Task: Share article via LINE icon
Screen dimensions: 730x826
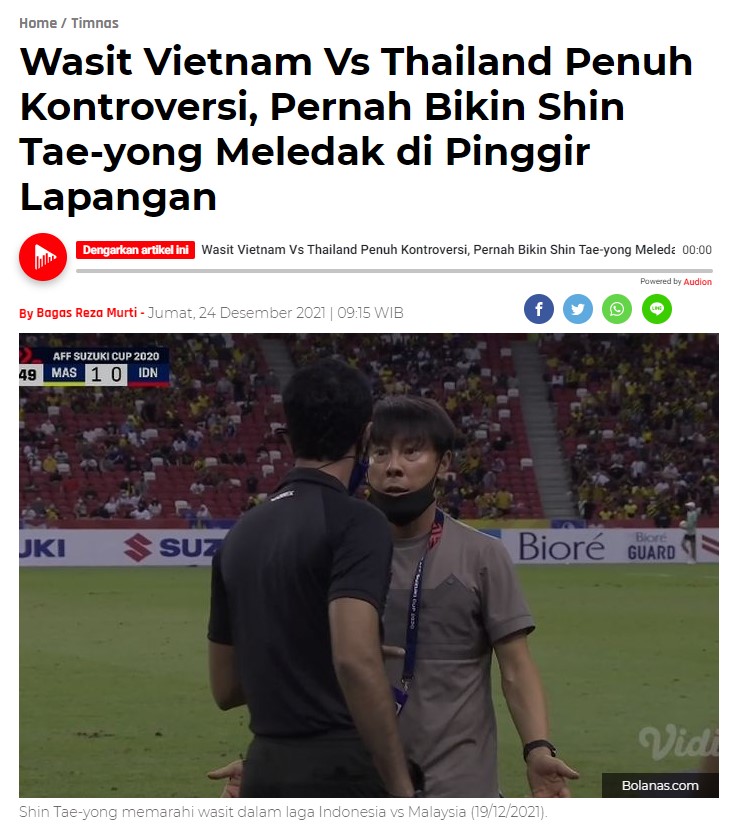Action: 656,309
